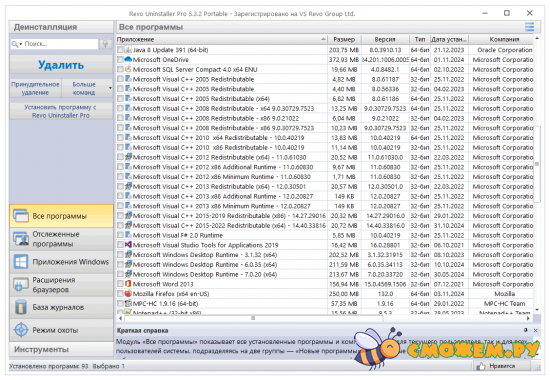
Task: Click the Forced Uninstall button
Action: tap(35, 88)
